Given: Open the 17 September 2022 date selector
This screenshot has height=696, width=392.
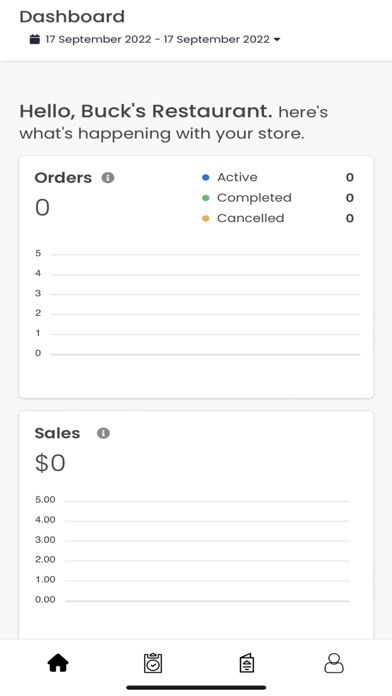Looking at the screenshot, I should (x=154, y=39).
